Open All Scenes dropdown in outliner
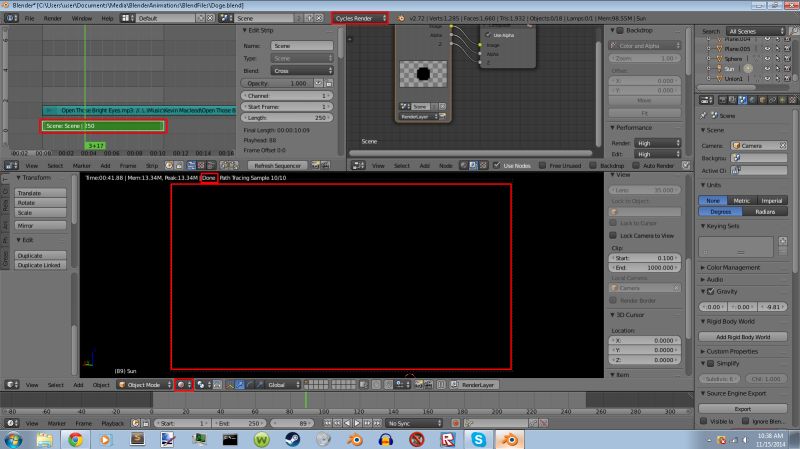 pyautogui.click(x=756, y=31)
